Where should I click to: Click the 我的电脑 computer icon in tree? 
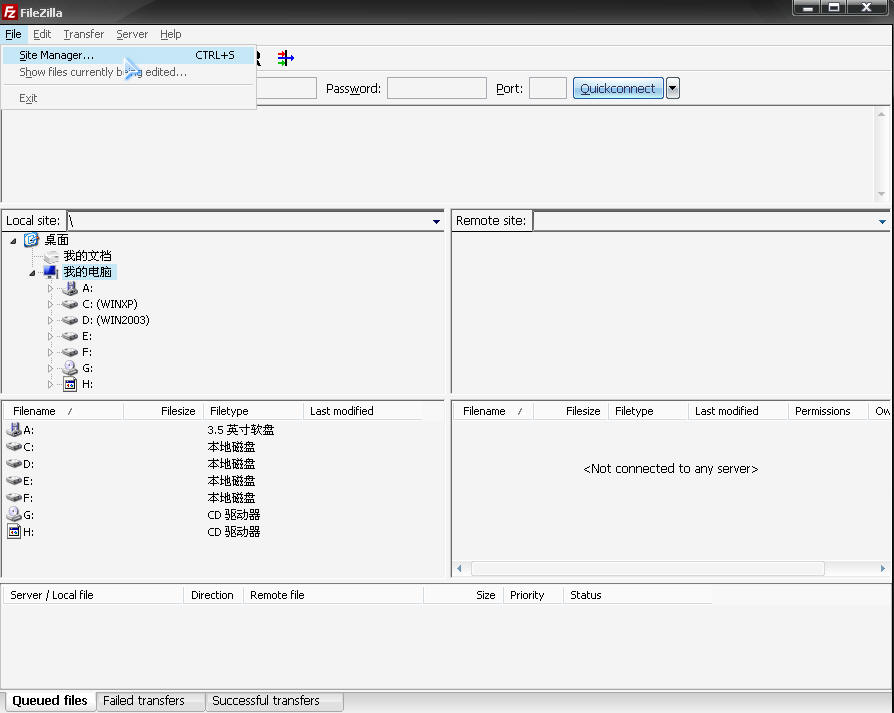tap(51, 272)
